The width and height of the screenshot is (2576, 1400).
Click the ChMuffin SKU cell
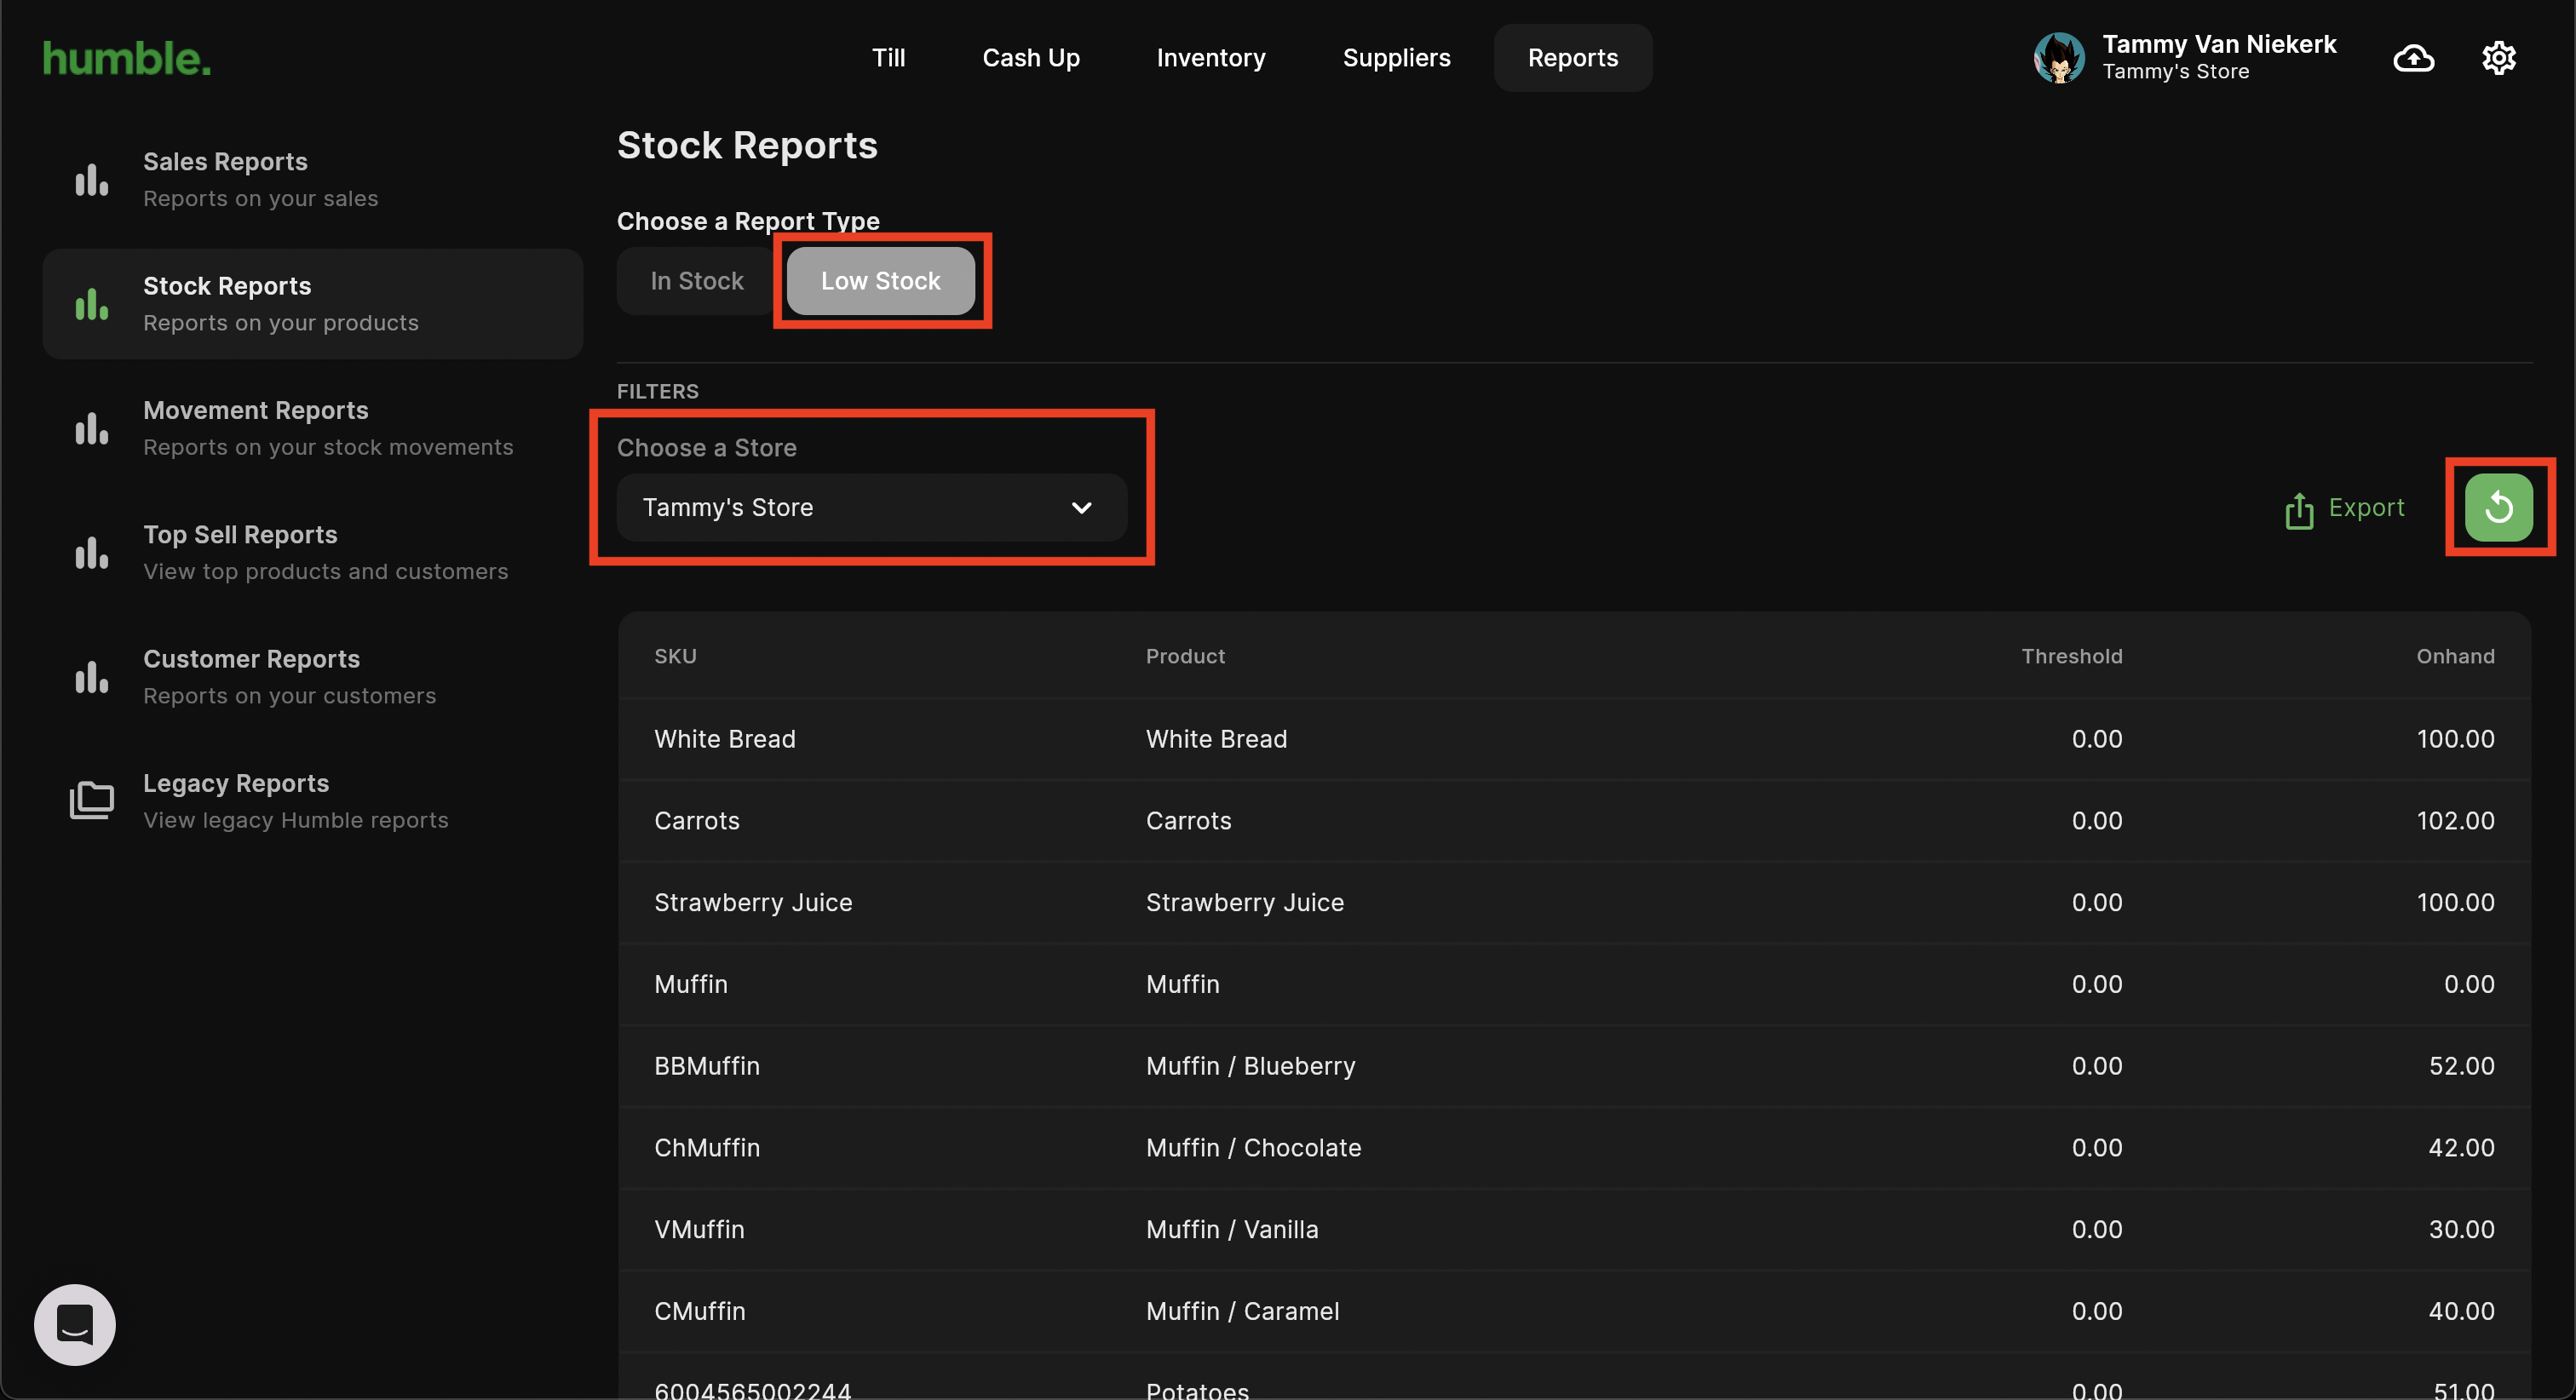point(707,1148)
